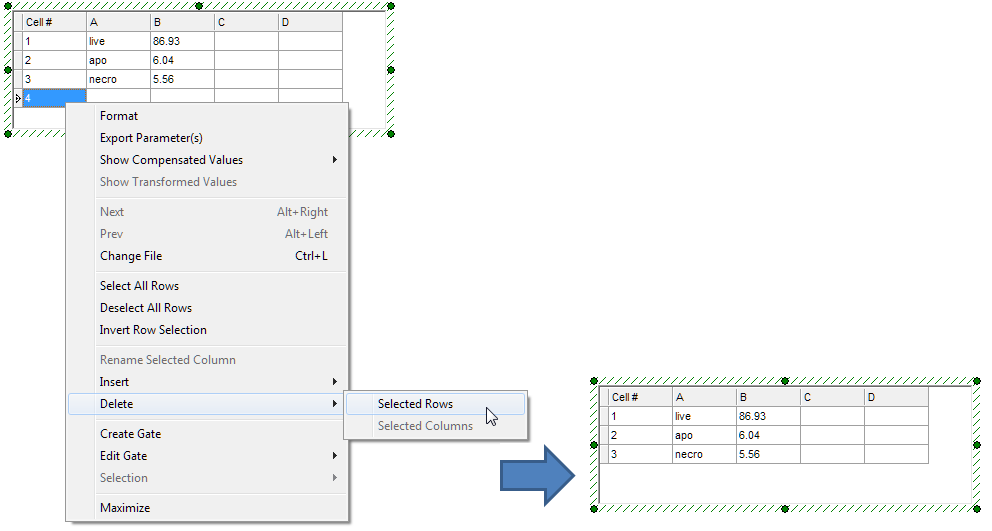Screen dimensions: 992x531
Task: Click Invert Row Selection
Action: [153, 330]
